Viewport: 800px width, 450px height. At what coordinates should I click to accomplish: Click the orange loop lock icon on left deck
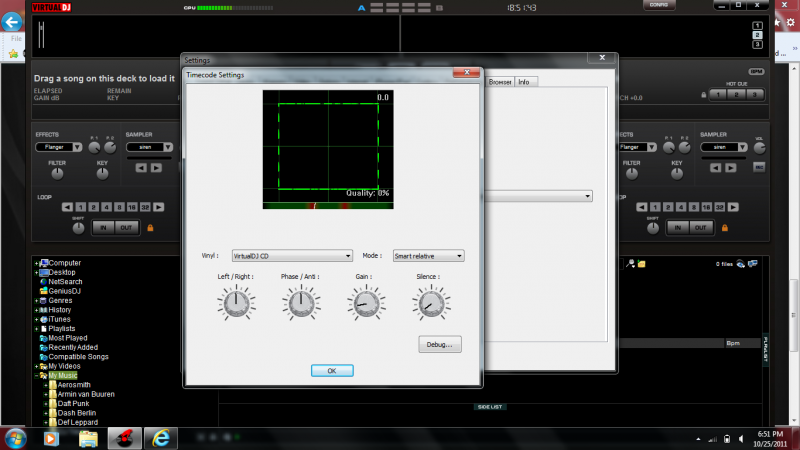point(150,228)
